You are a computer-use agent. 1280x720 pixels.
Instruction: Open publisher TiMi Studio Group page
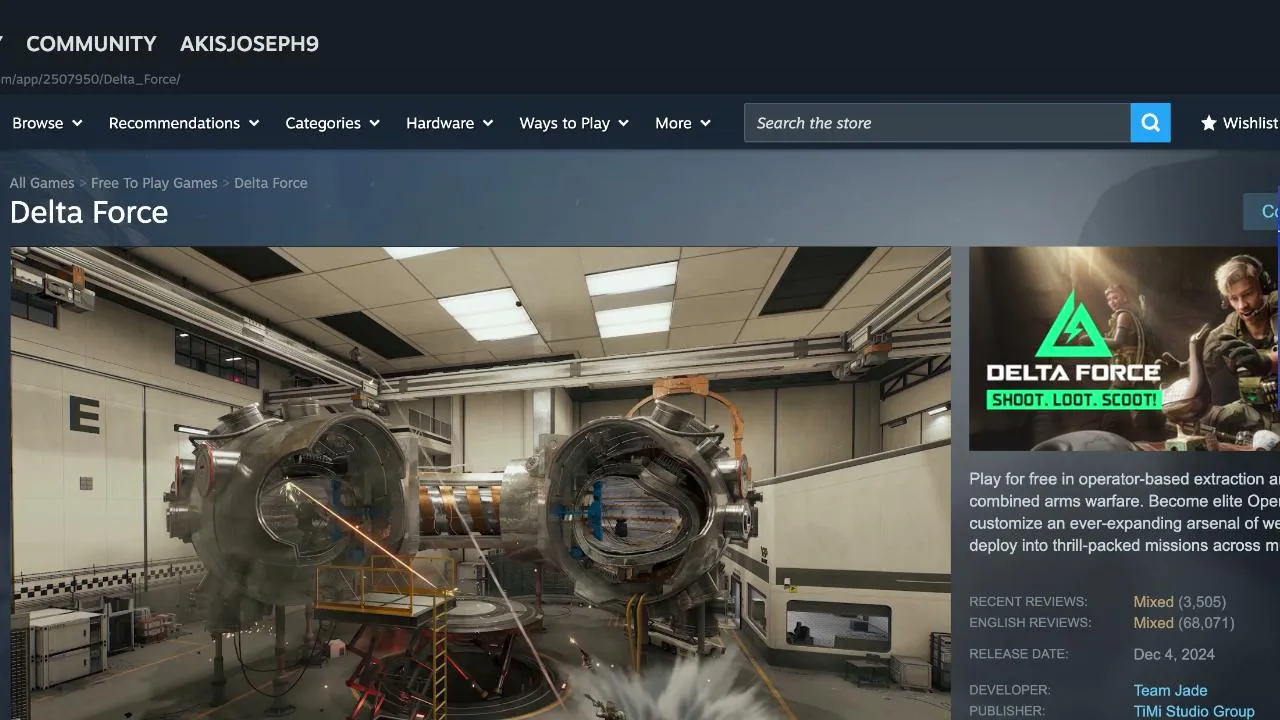[1194, 711]
